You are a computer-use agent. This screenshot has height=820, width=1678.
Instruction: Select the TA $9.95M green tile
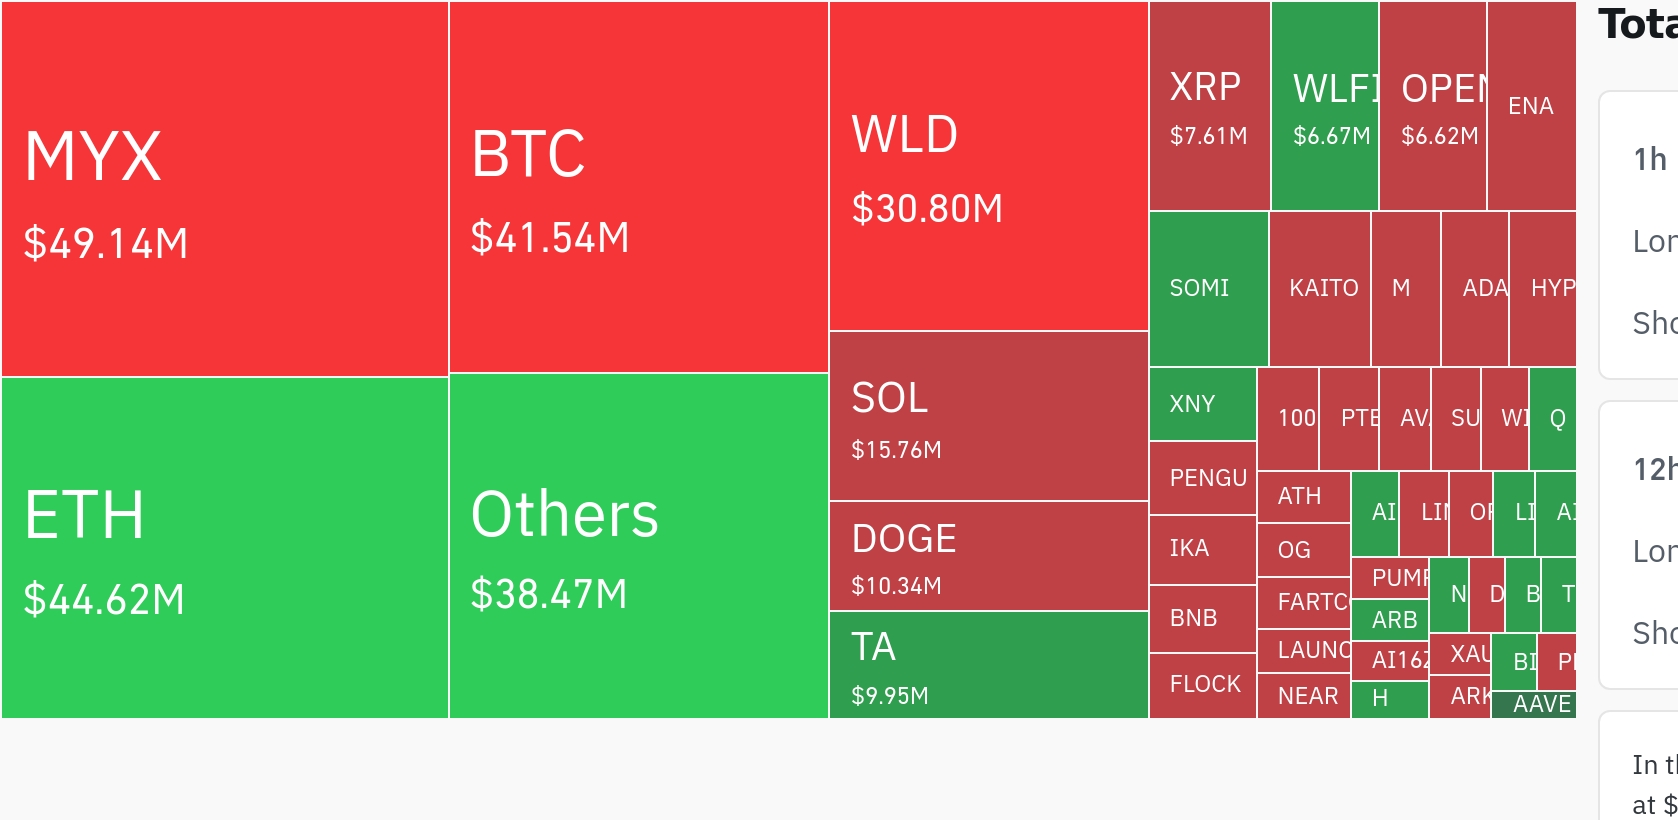pyautogui.click(x=989, y=666)
